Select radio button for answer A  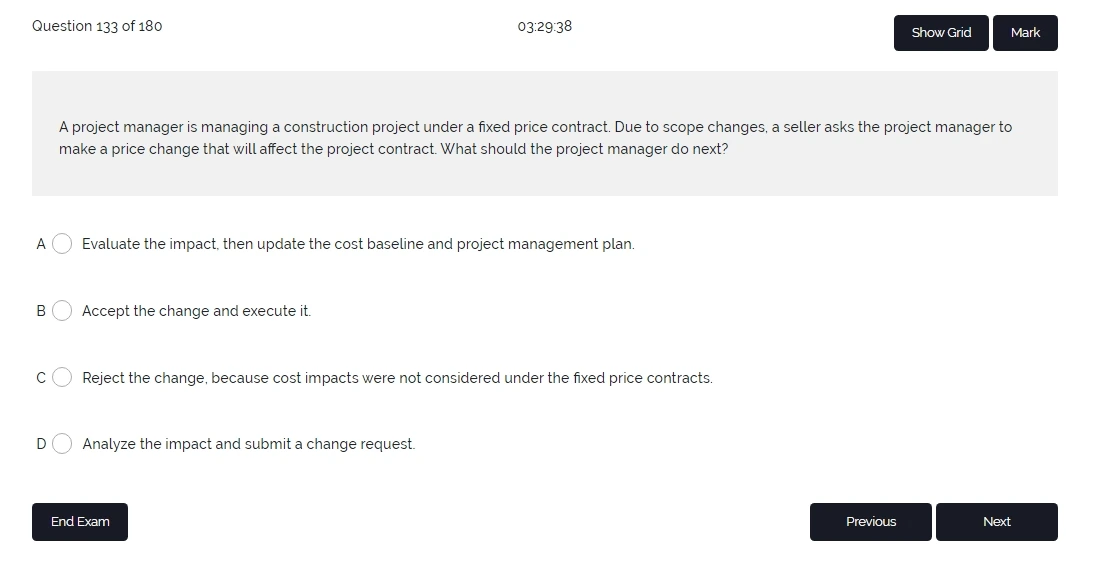[62, 244]
